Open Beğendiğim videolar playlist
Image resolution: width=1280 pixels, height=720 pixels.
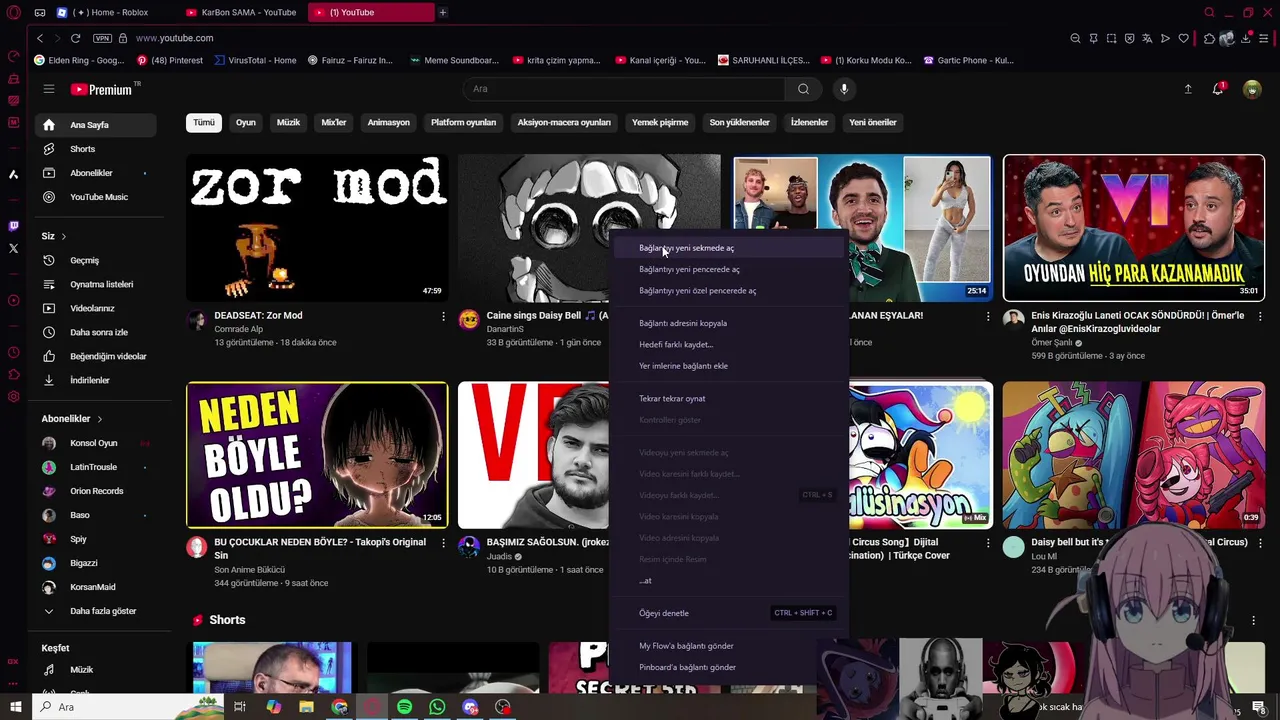[x=96, y=356]
